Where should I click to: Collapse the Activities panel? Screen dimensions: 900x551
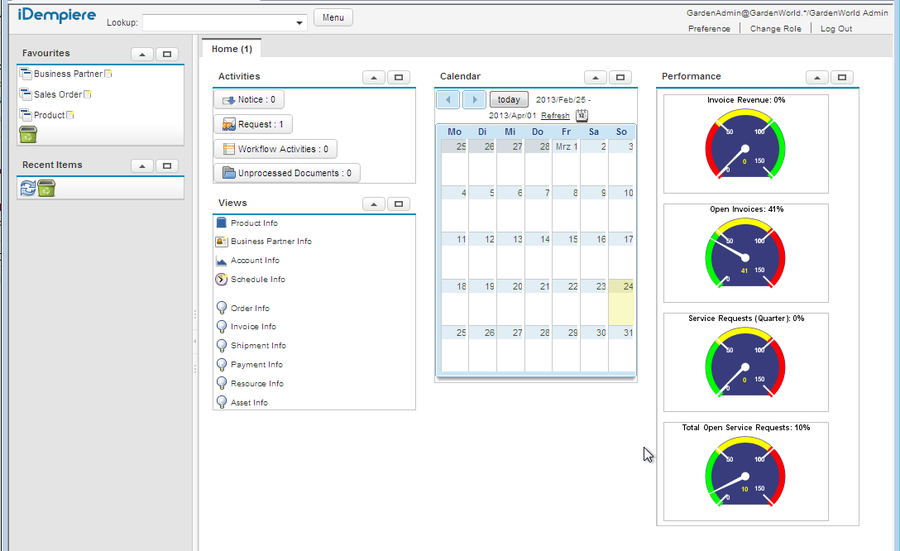(373, 77)
